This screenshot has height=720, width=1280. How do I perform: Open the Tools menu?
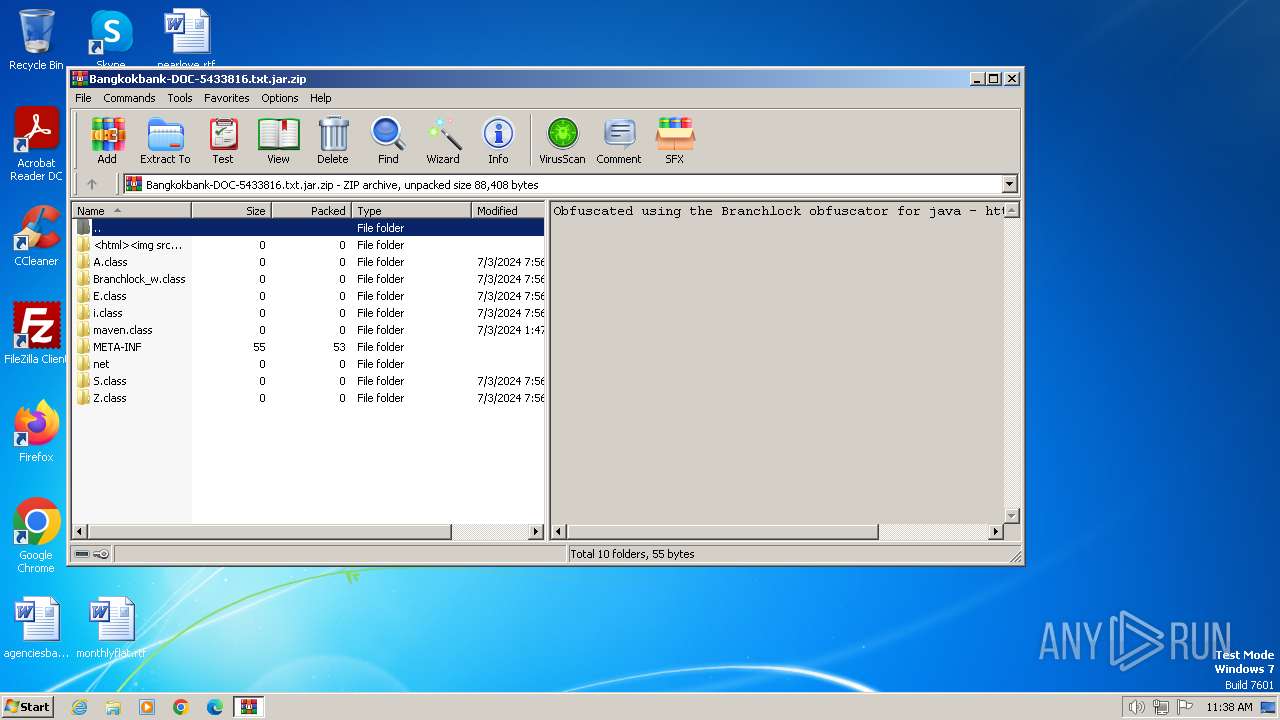pyautogui.click(x=180, y=98)
